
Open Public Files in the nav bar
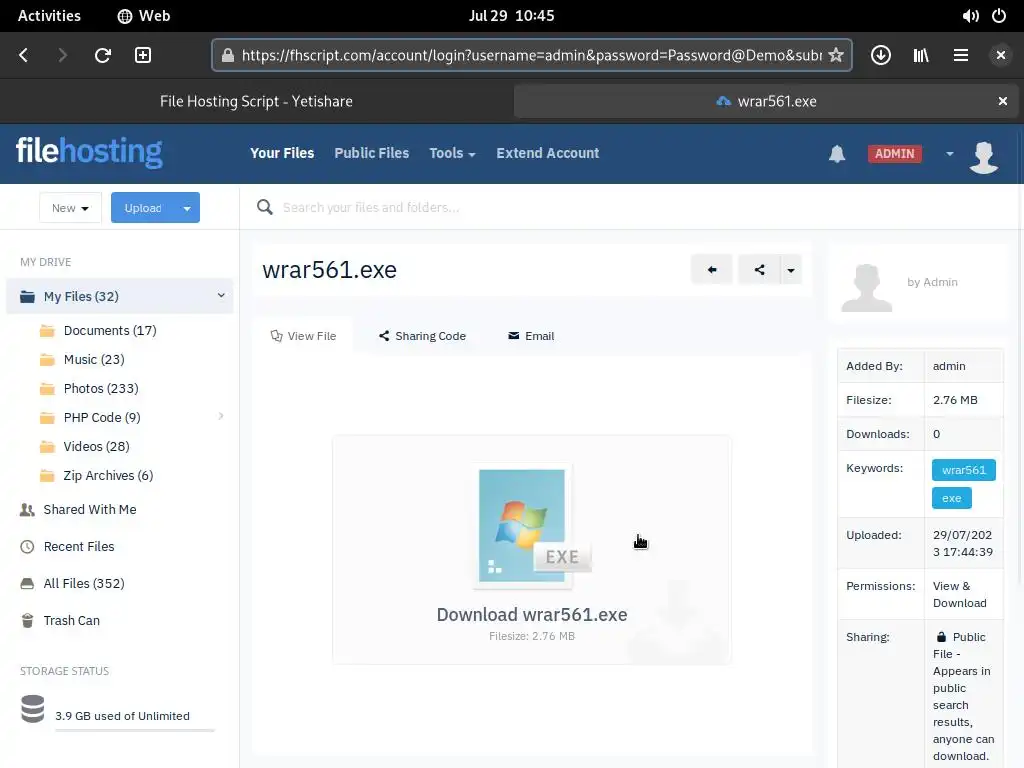(372, 153)
